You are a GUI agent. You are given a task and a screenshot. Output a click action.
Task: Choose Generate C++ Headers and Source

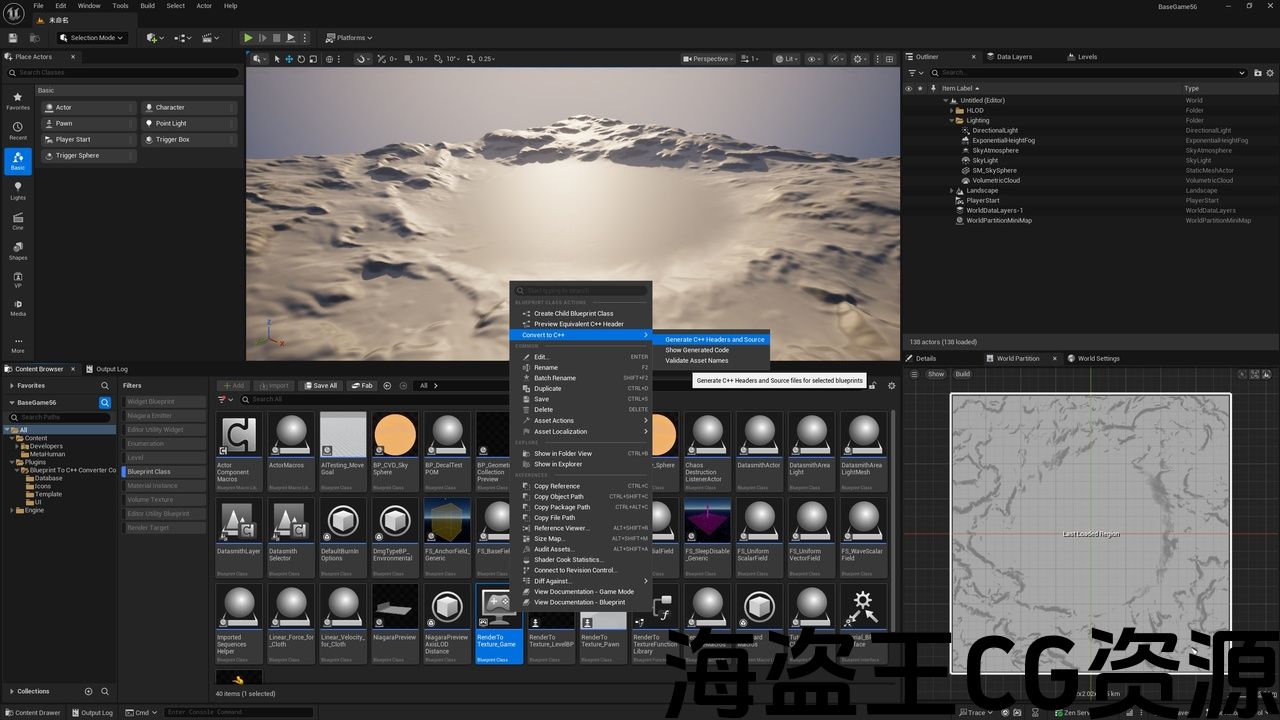pyautogui.click(x=714, y=340)
